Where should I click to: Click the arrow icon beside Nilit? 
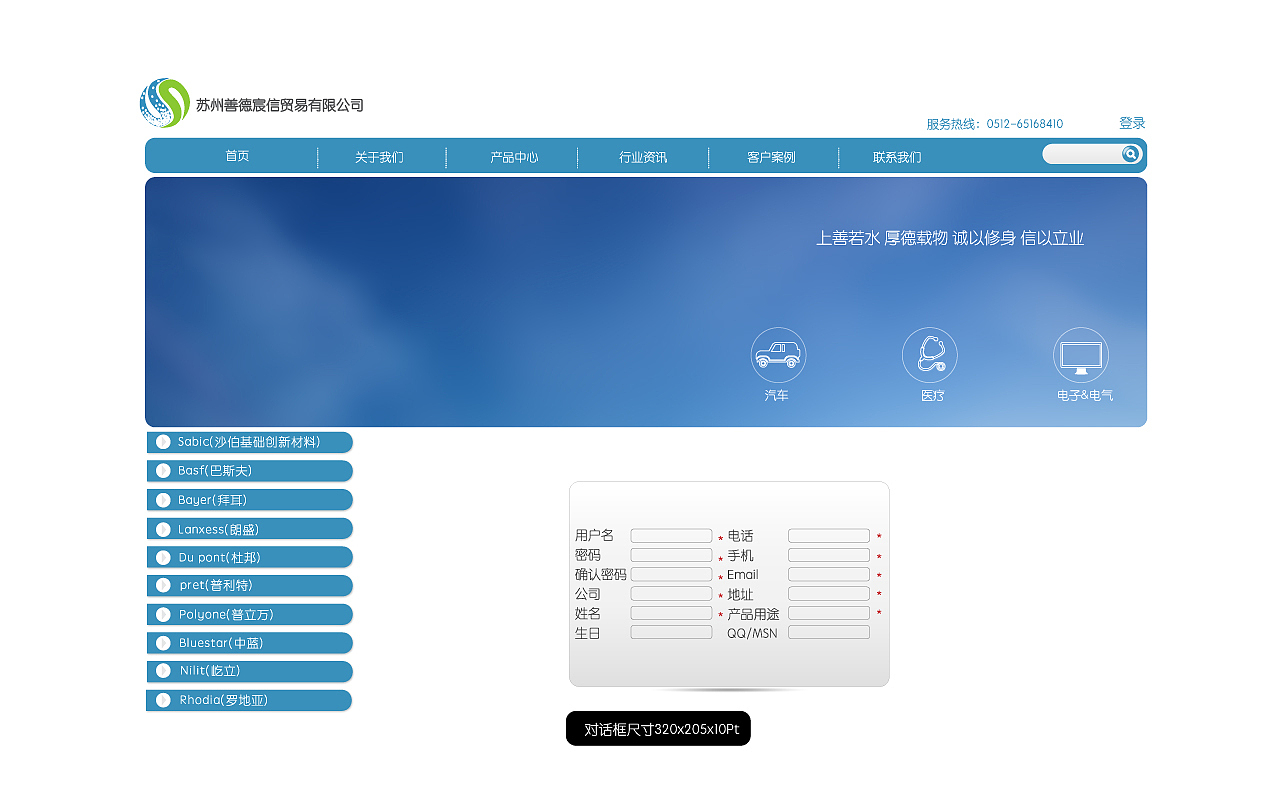click(164, 671)
